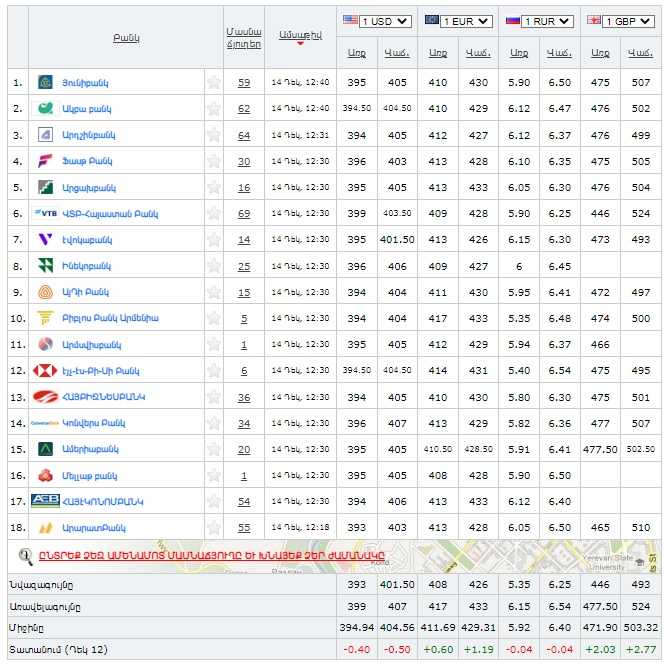Click the Ameriabank logo in row 15
This screenshot has width=667, height=667.
click(x=45, y=449)
